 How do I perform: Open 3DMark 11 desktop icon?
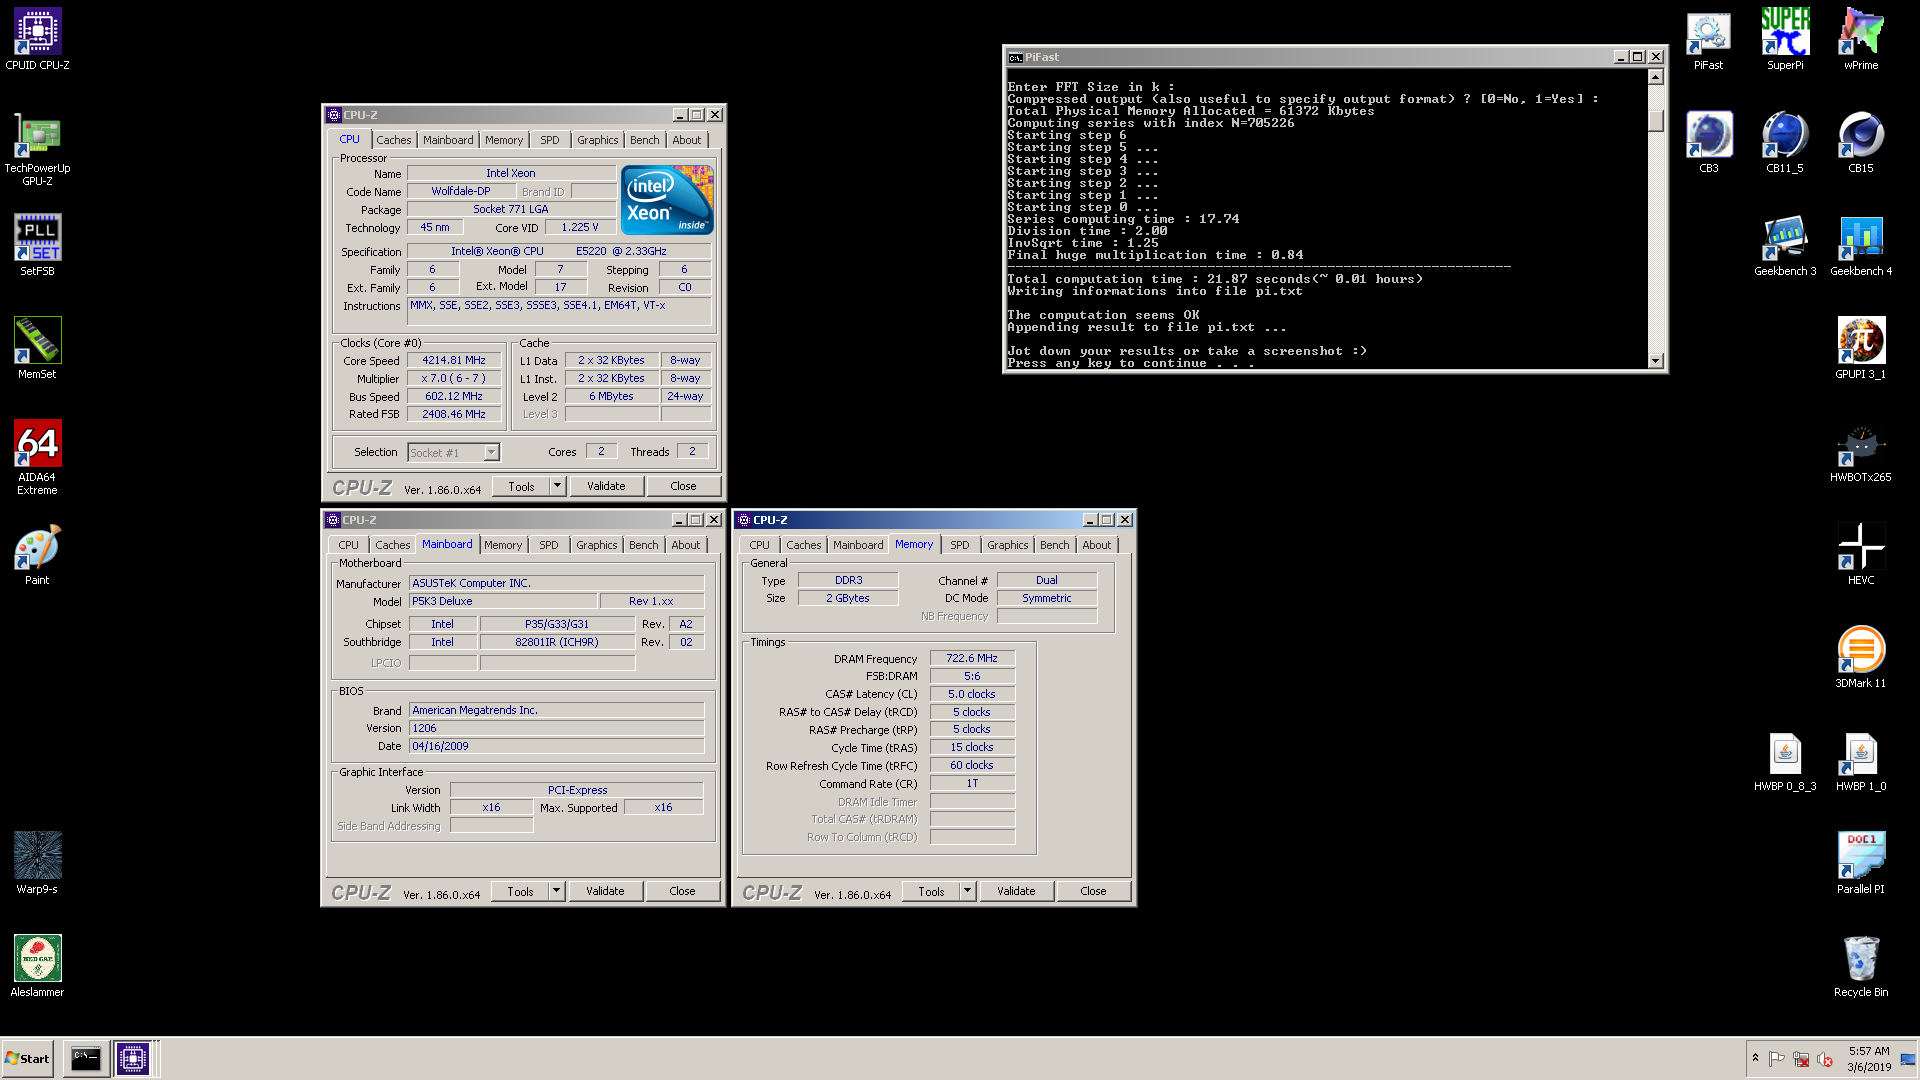1861,658
